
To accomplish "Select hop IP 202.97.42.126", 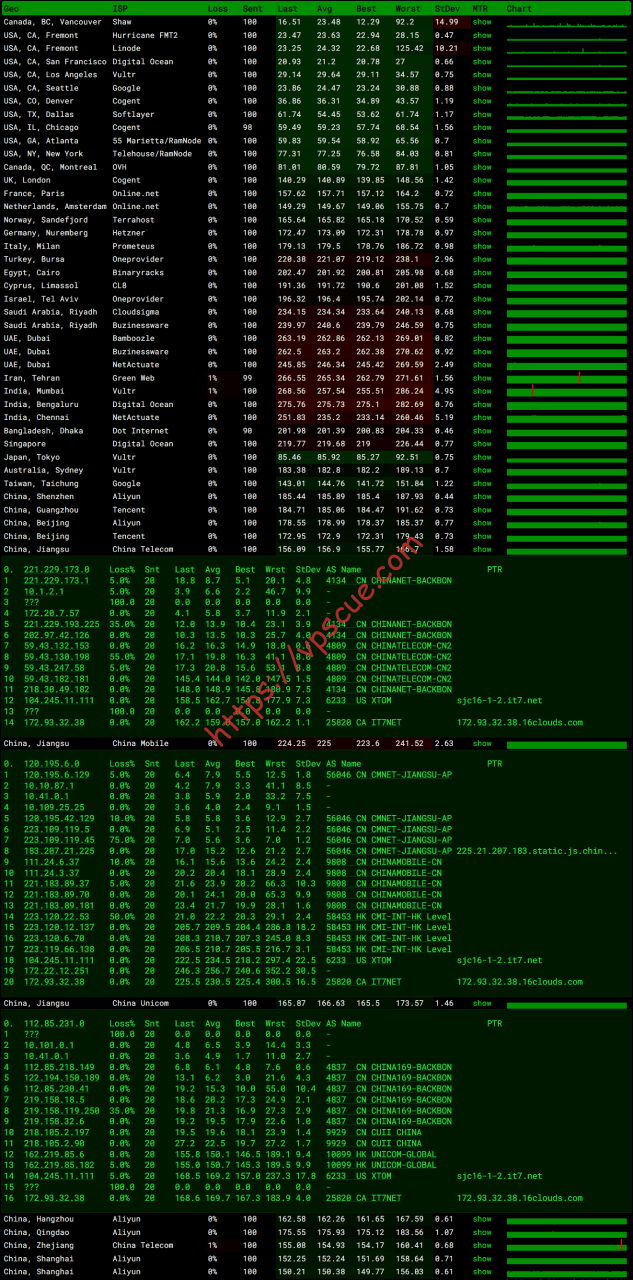I will point(54,635).
